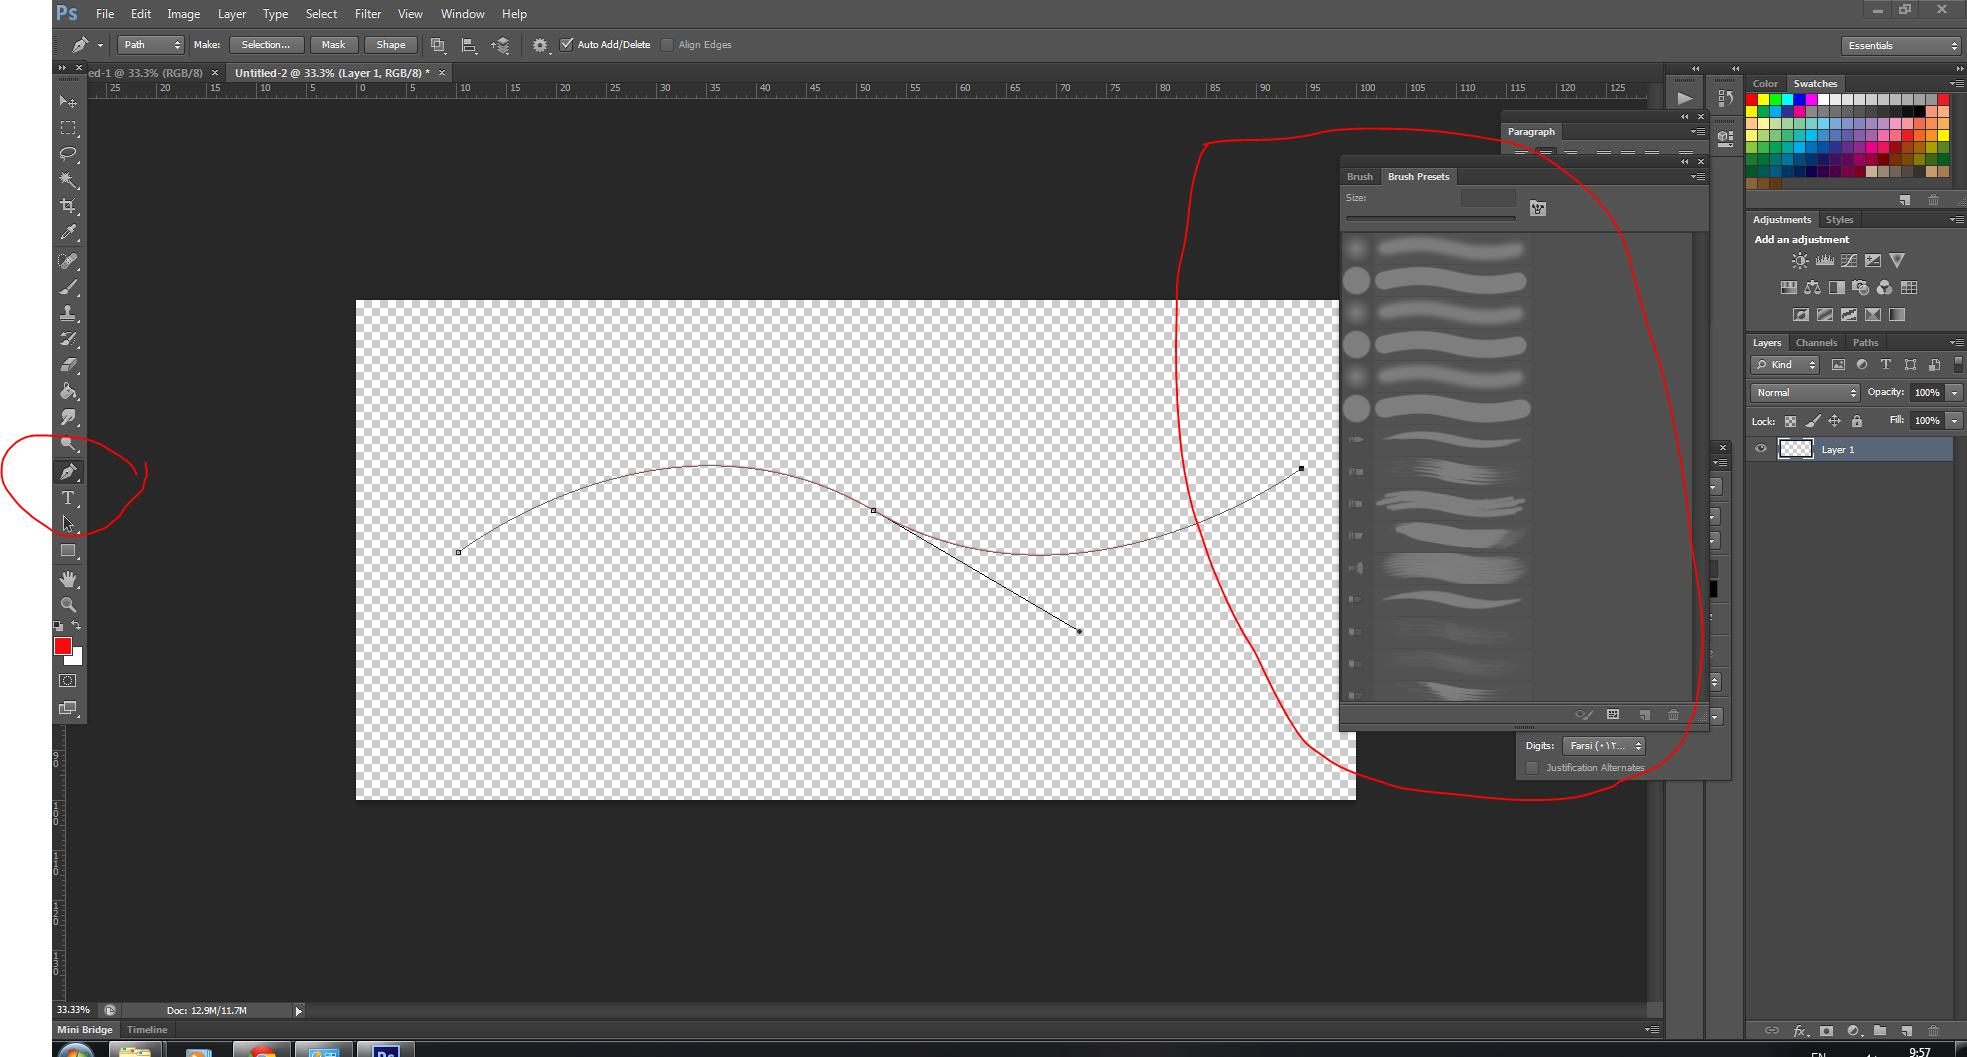The height and width of the screenshot is (1057, 1967).
Task: Click the Mask button
Action: click(333, 45)
